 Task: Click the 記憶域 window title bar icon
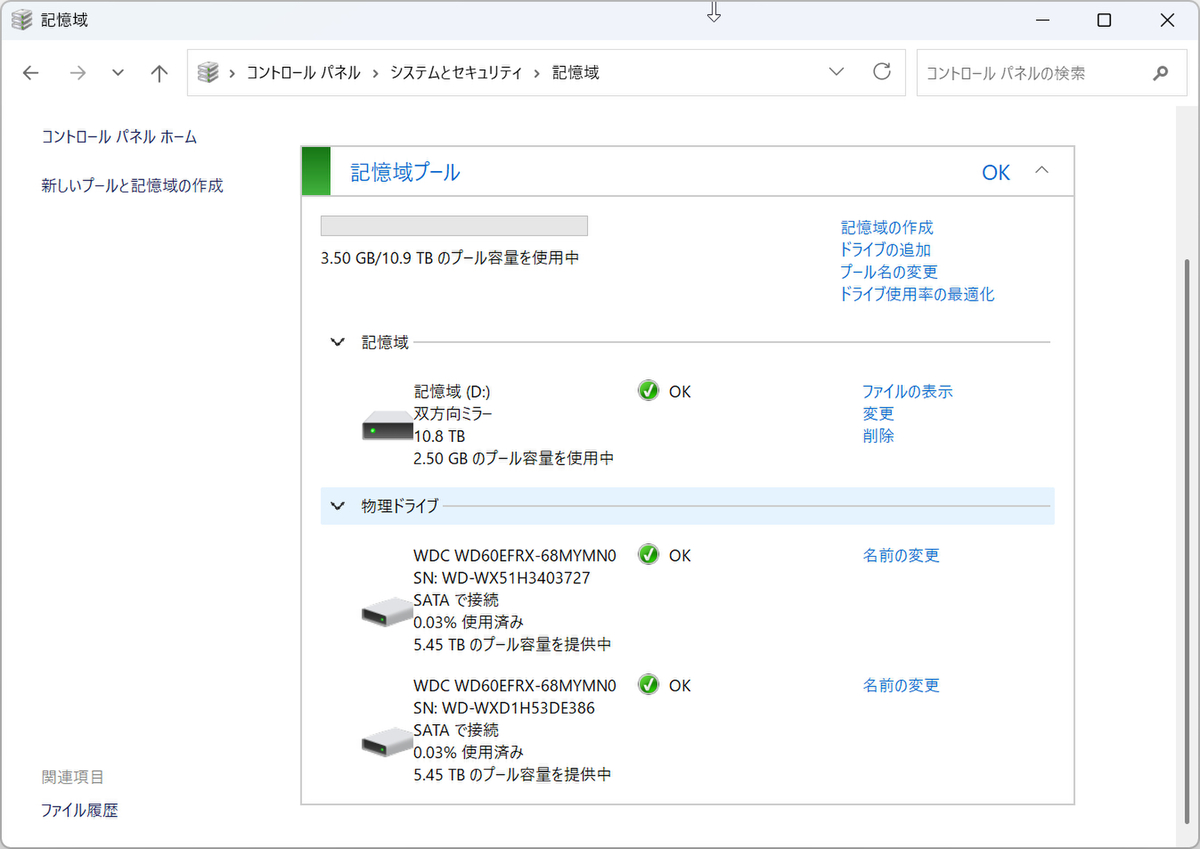pyautogui.click(x=21, y=20)
